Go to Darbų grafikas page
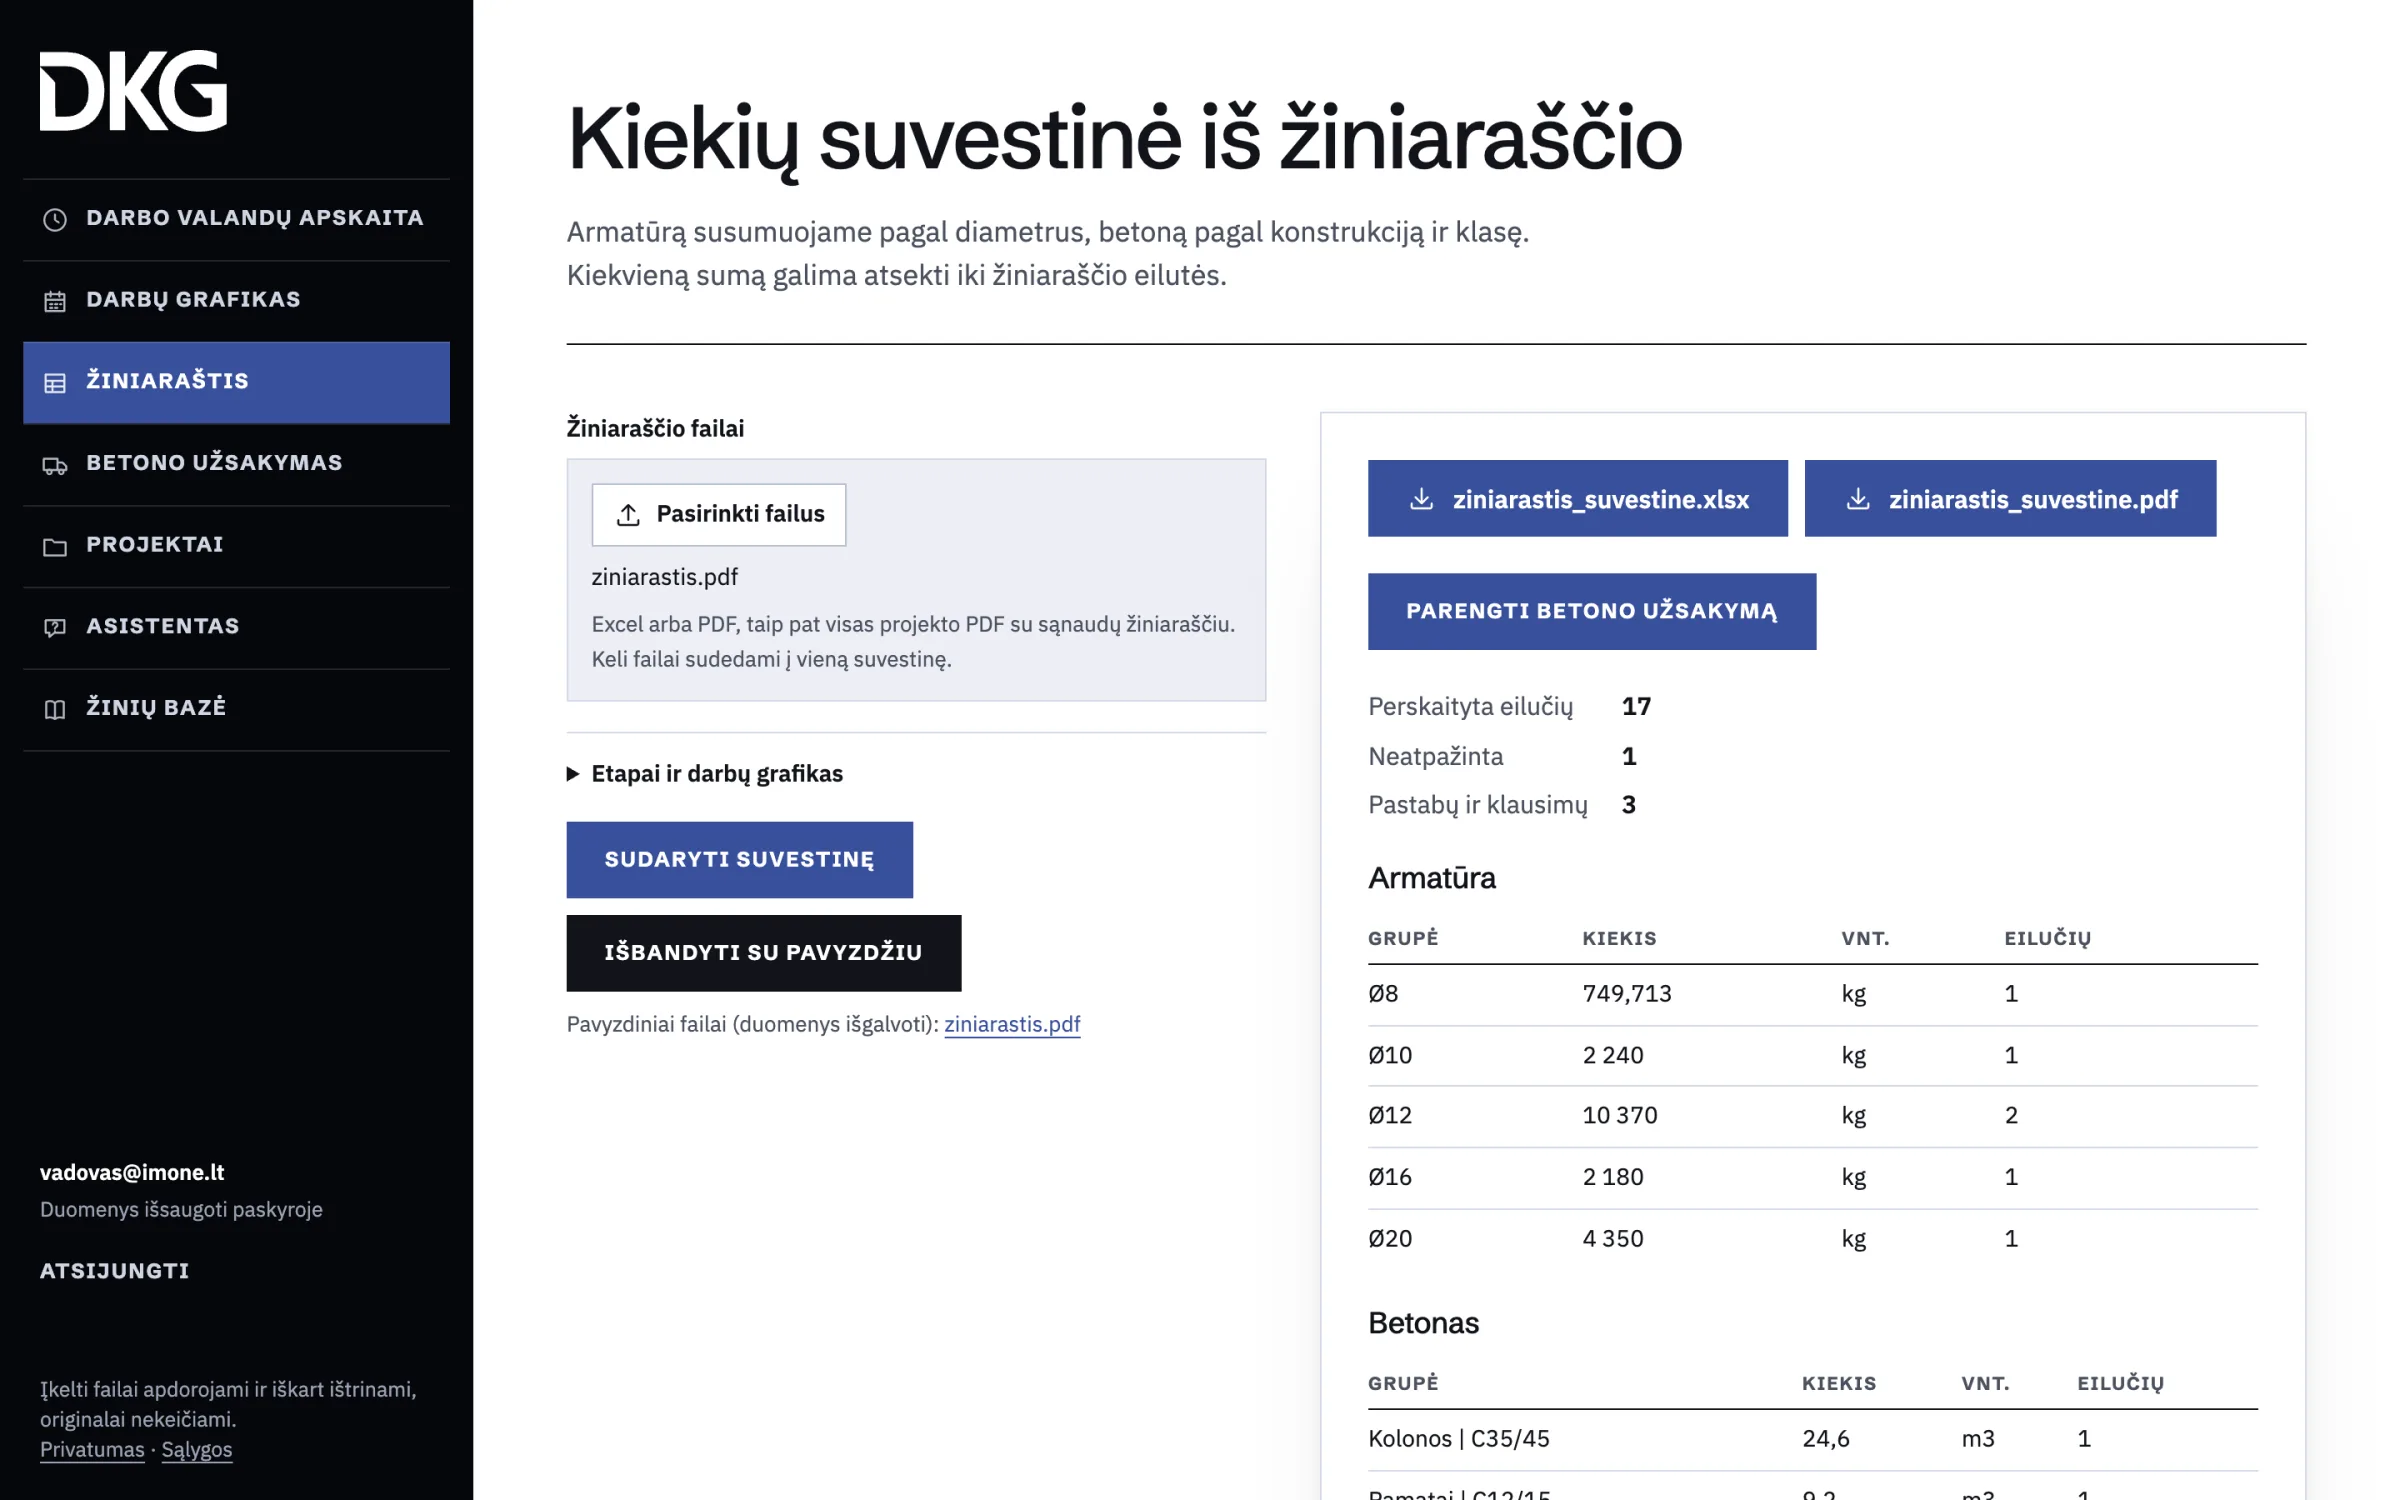2400x1500 pixels. coord(236,300)
